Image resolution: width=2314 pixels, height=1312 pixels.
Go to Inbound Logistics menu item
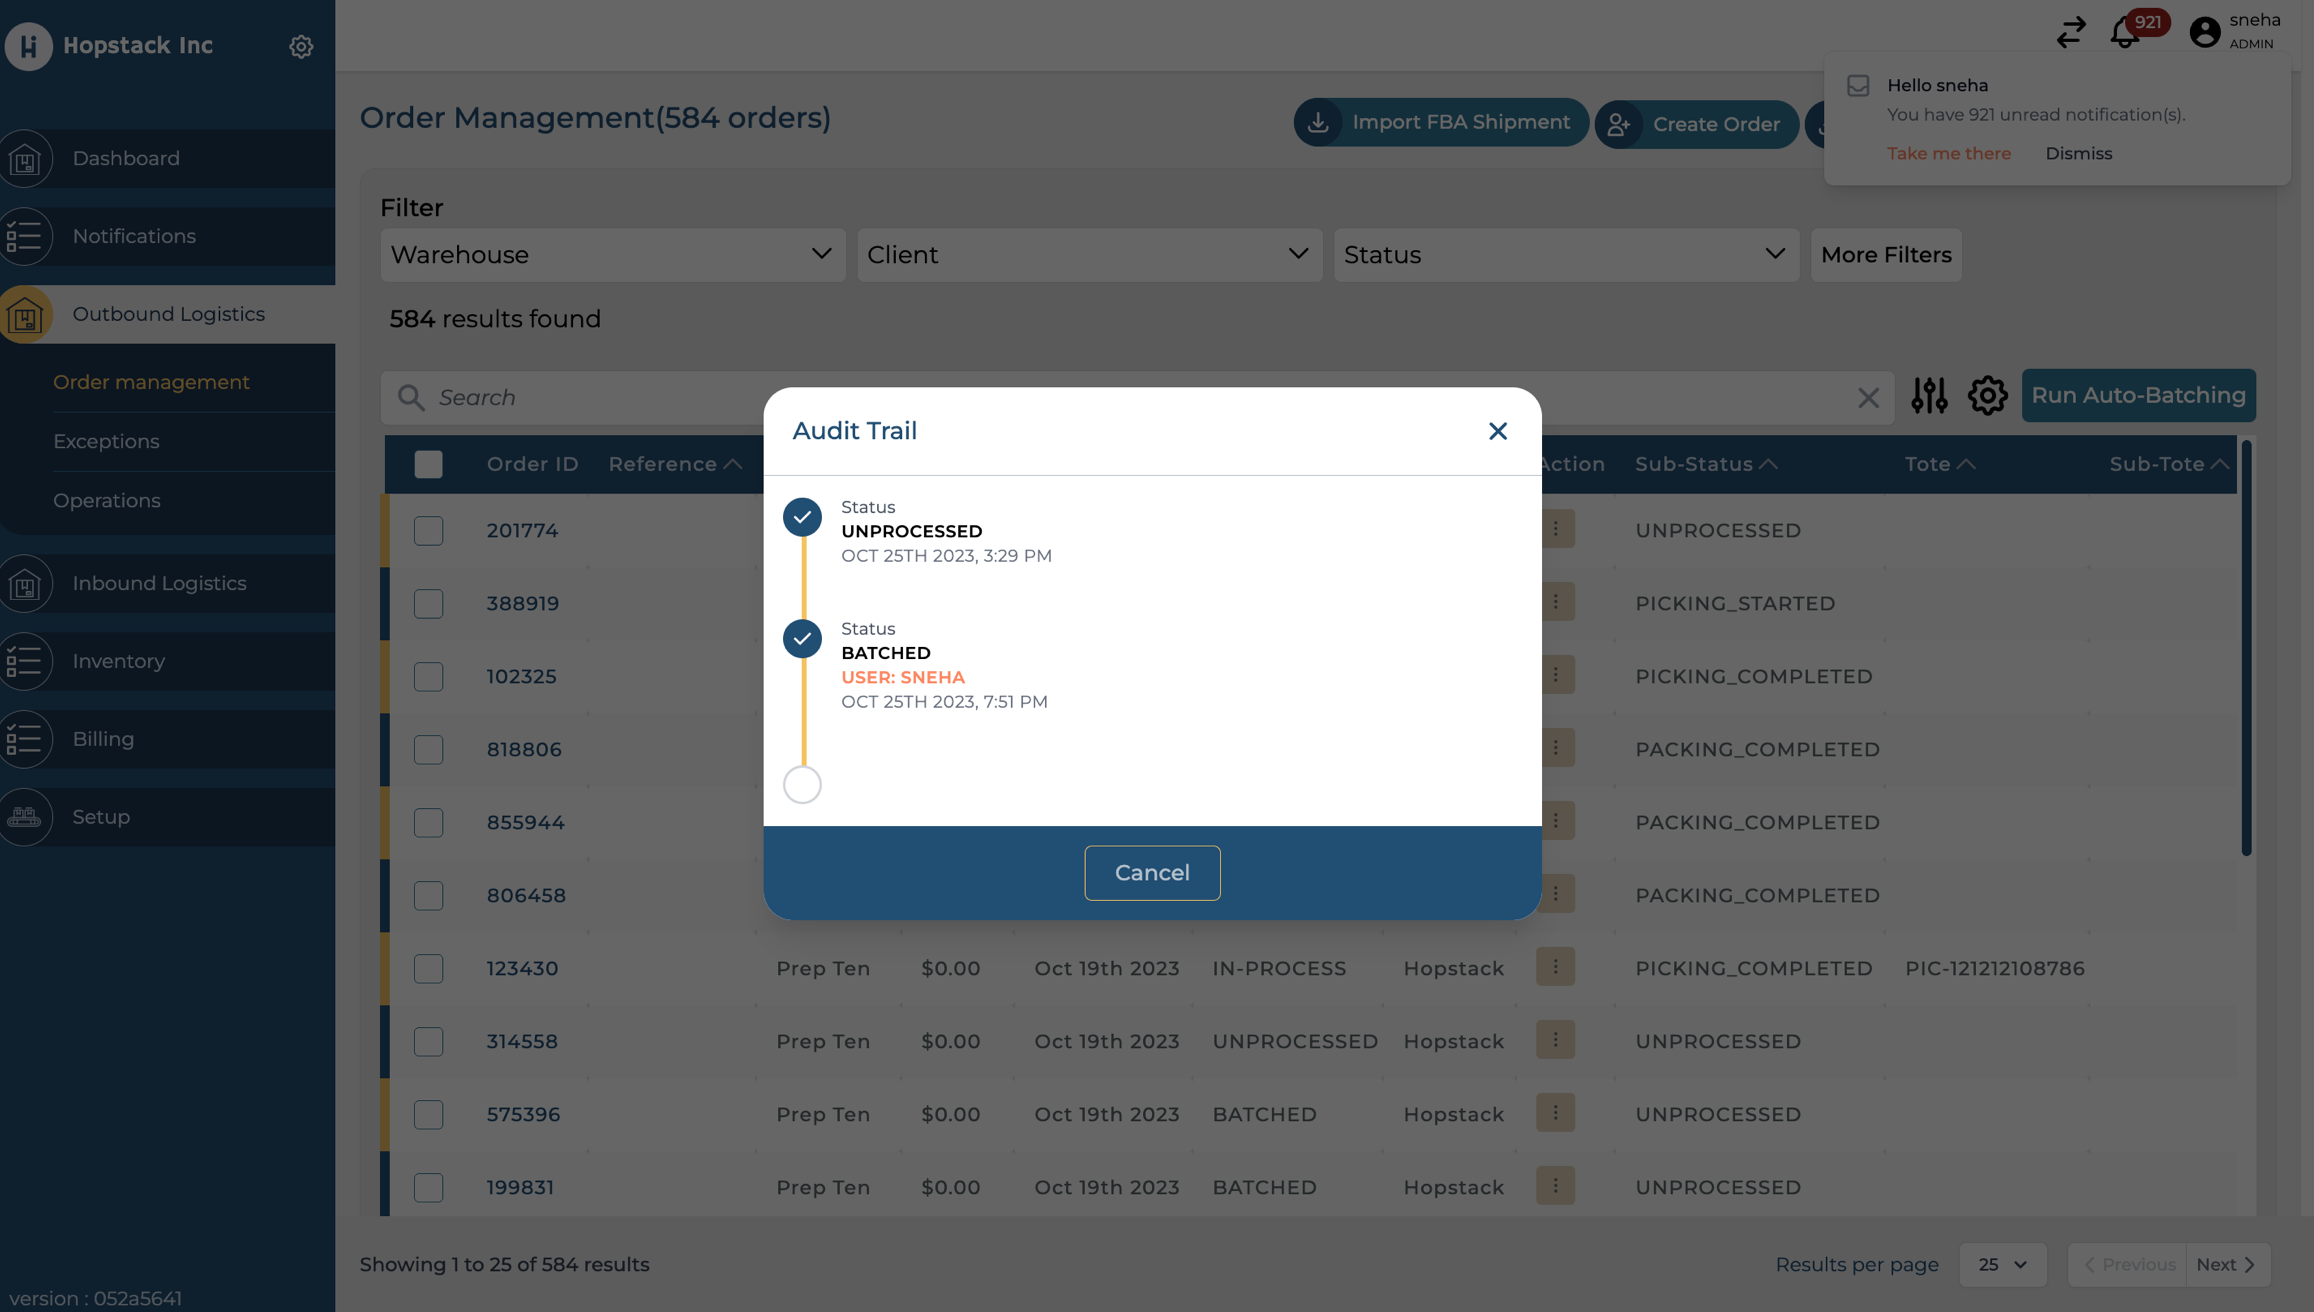(159, 583)
